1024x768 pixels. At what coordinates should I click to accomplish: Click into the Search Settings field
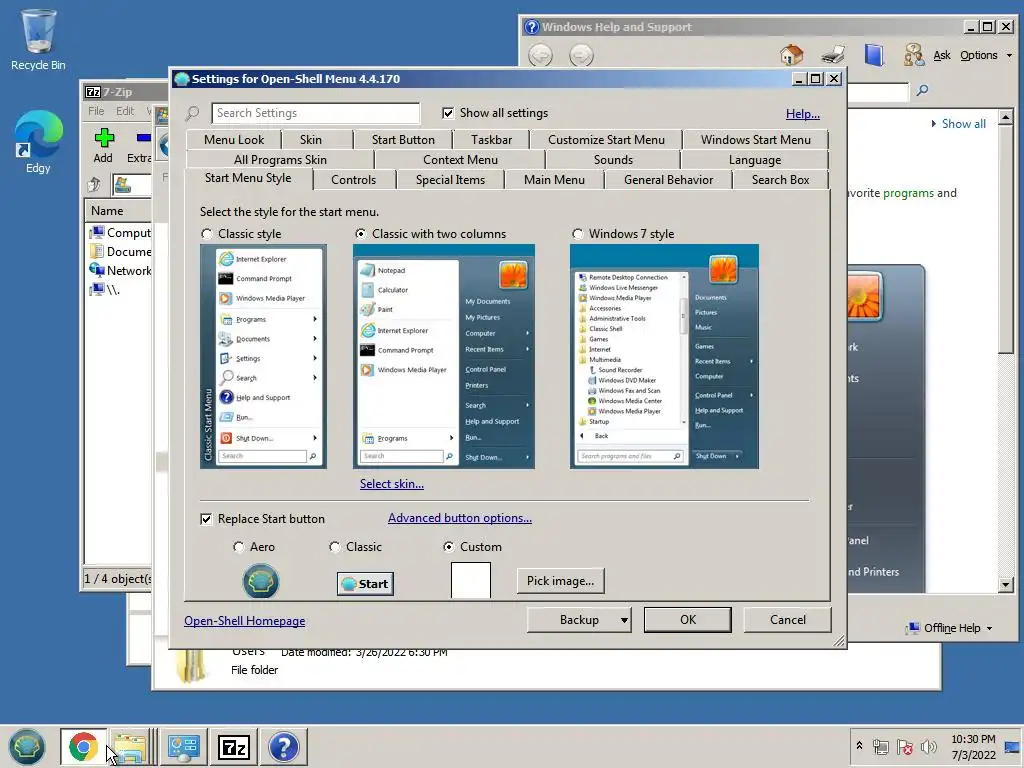coord(315,113)
